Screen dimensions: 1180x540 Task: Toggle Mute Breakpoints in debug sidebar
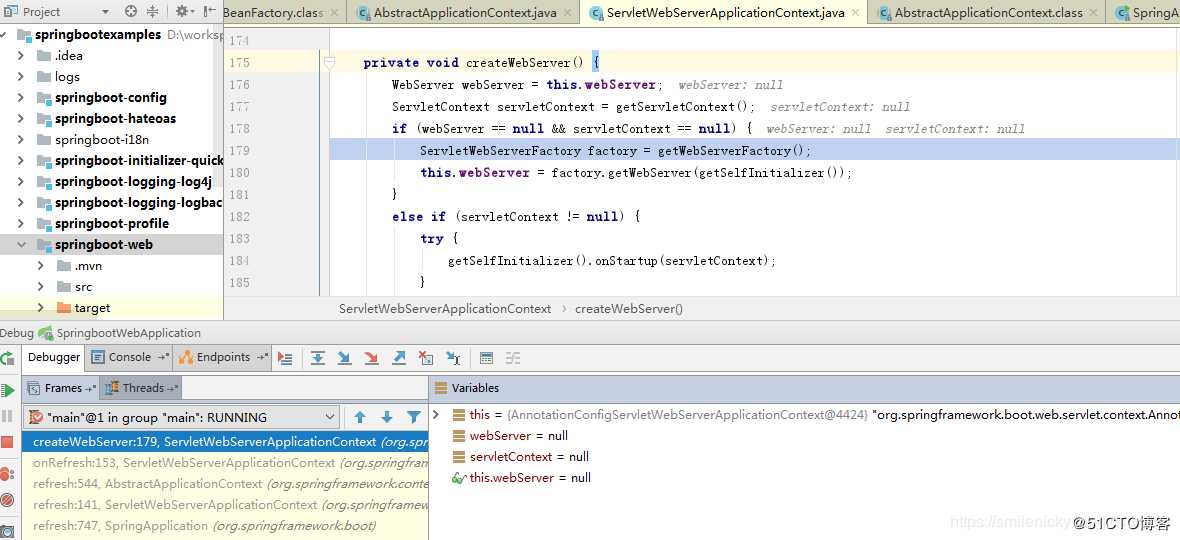[x=8, y=499]
